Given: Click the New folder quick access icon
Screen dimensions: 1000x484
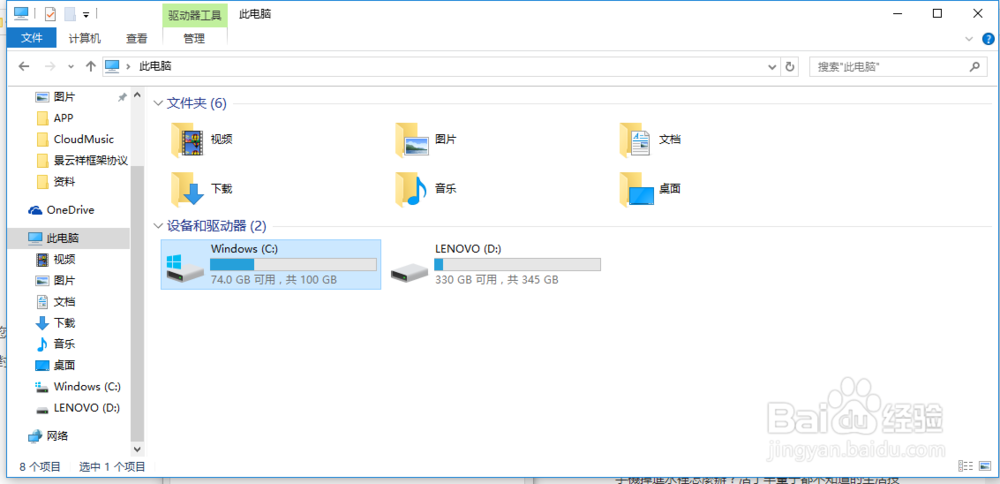Looking at the screenshot, I should point(70,13).
